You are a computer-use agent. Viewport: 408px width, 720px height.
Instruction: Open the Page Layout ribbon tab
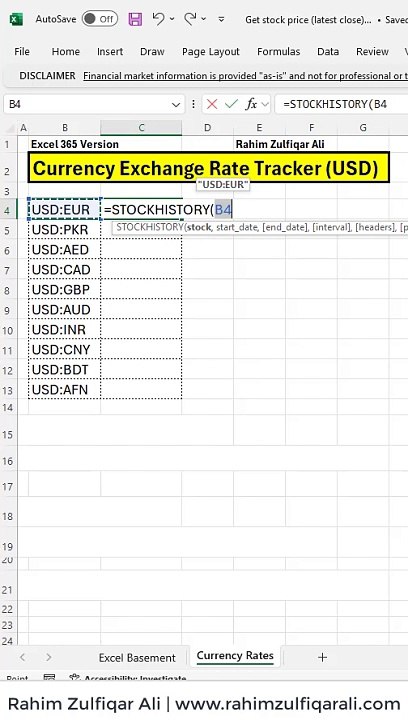click(x=211, y=52)
